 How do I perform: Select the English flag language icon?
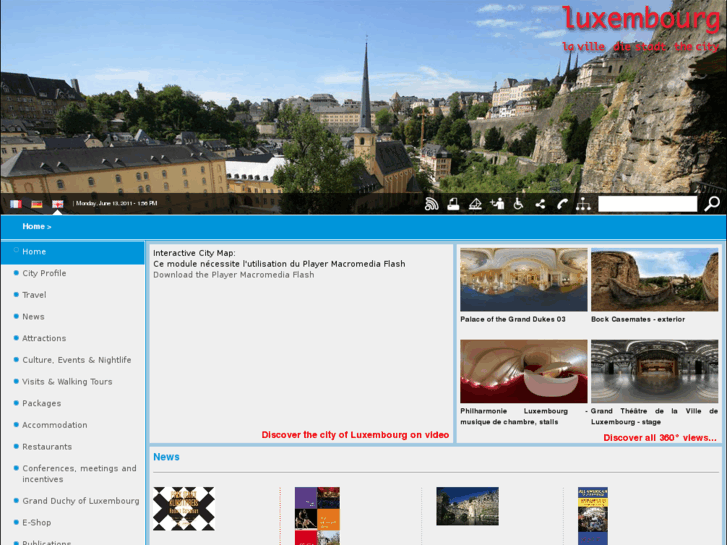coord(57,204)
